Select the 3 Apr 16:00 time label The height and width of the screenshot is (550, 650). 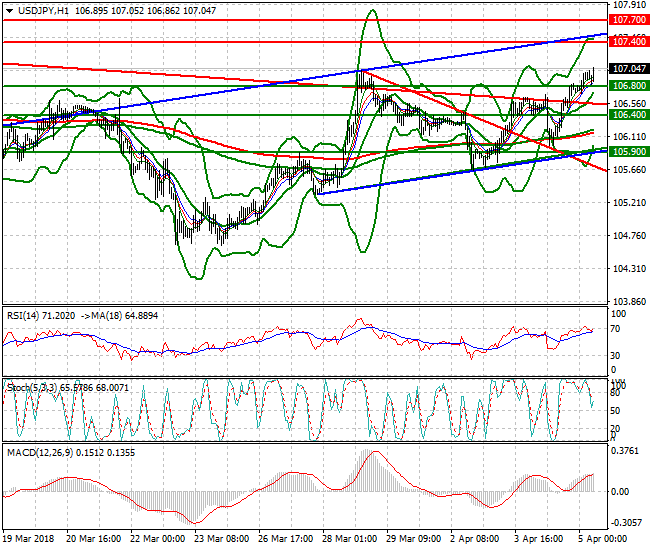coord(538,539)
